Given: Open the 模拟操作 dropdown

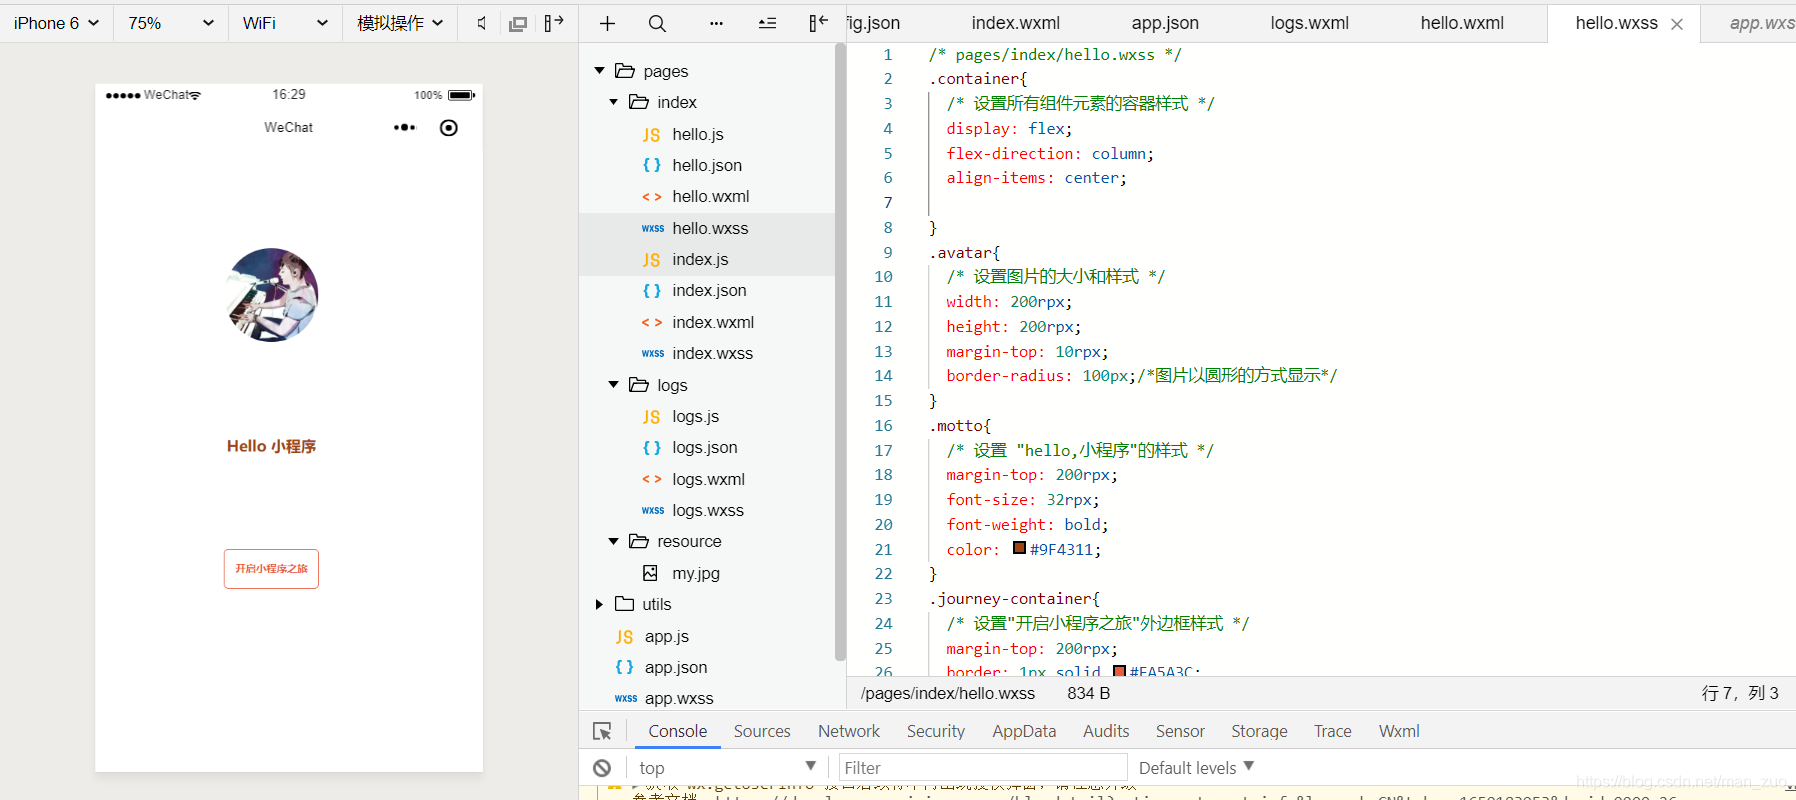Looking at the screenshot, I should (400, 23).
